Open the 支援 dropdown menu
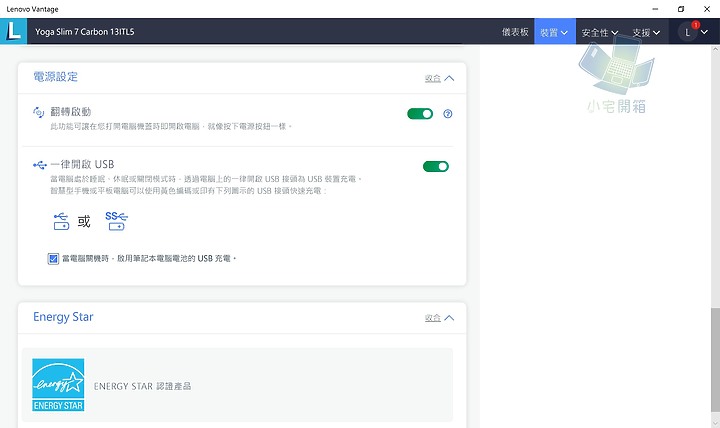 [646, 32]
